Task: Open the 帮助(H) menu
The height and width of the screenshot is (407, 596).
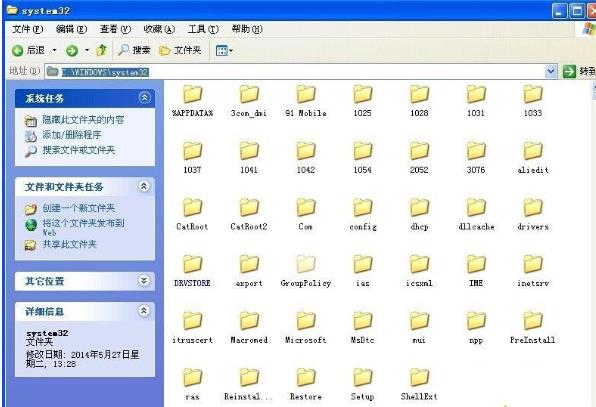Action: (247, 29)
